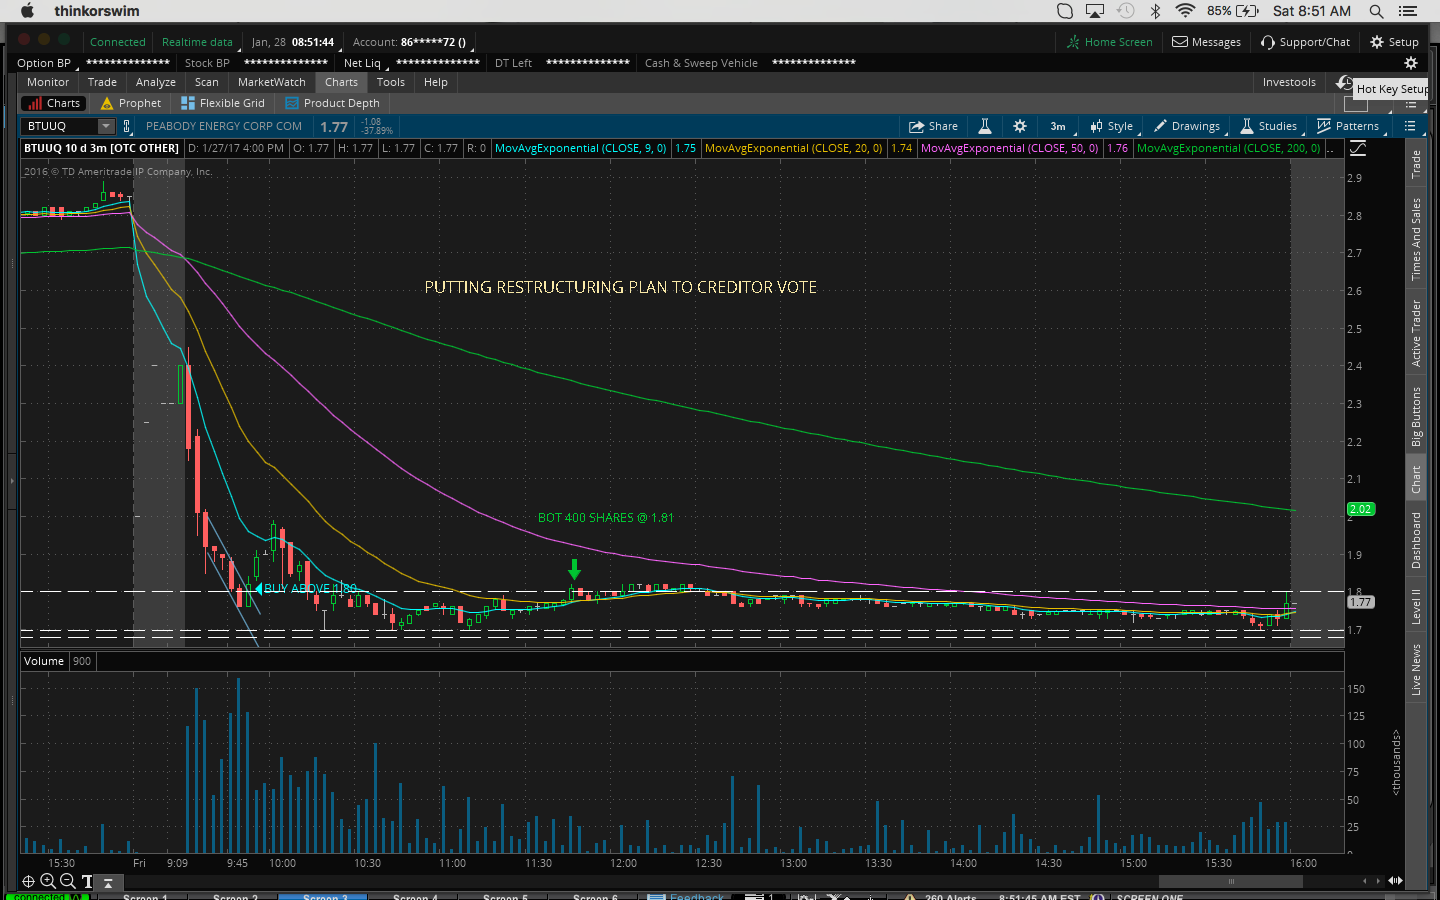This screenshot has height=900, width=1440.
Task: Click the Spotlight search icon in menu bar
Action: point(1376,11)
